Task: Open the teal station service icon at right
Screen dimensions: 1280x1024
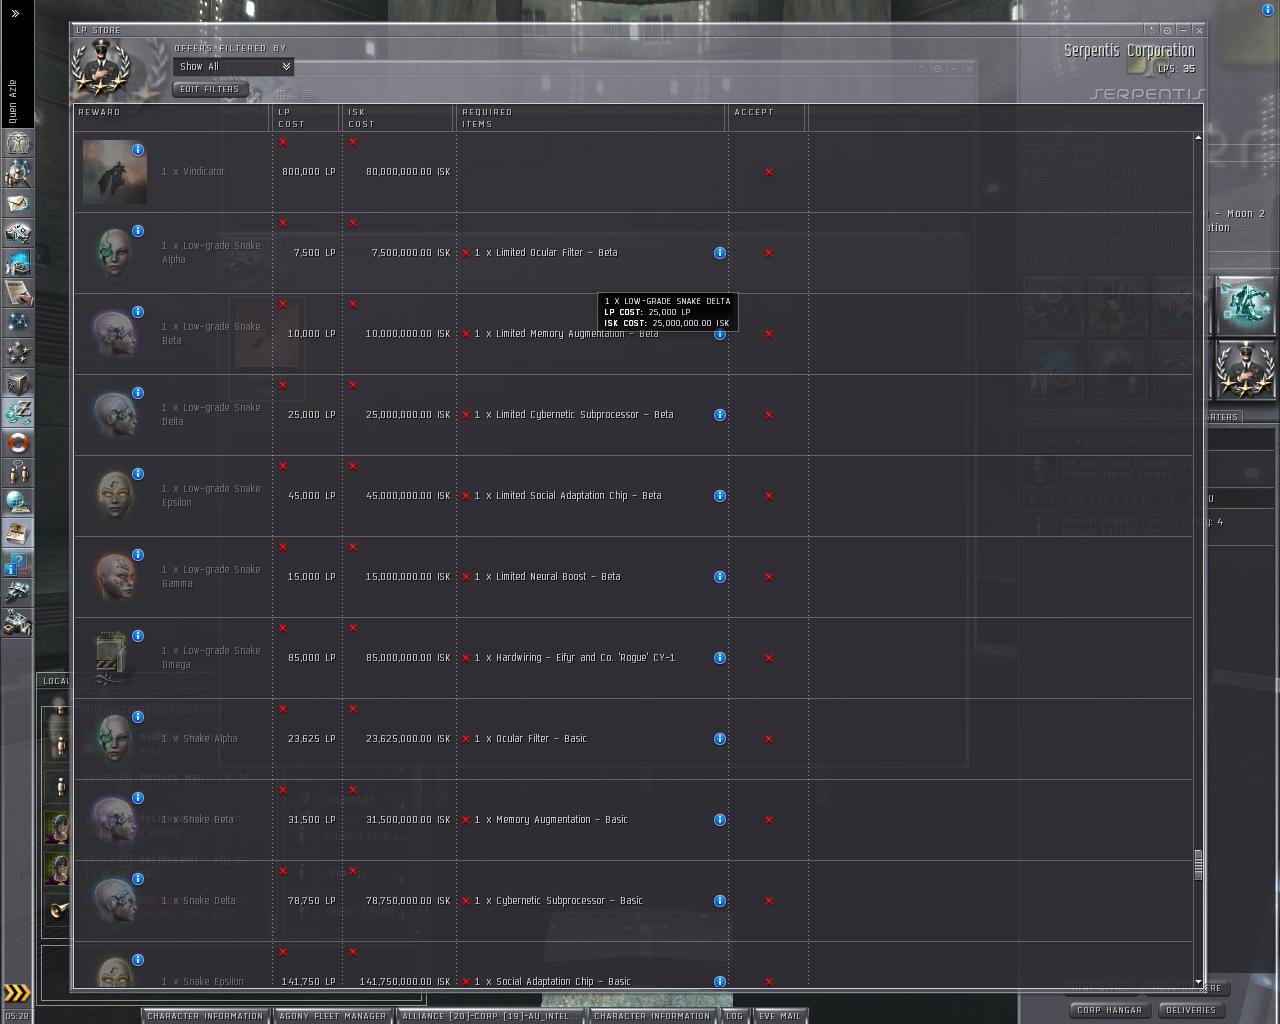Action: 1245,306
